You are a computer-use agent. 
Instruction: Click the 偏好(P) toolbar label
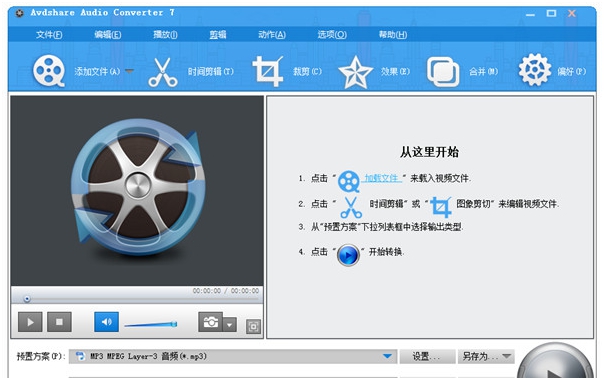(x=572, y=71)
